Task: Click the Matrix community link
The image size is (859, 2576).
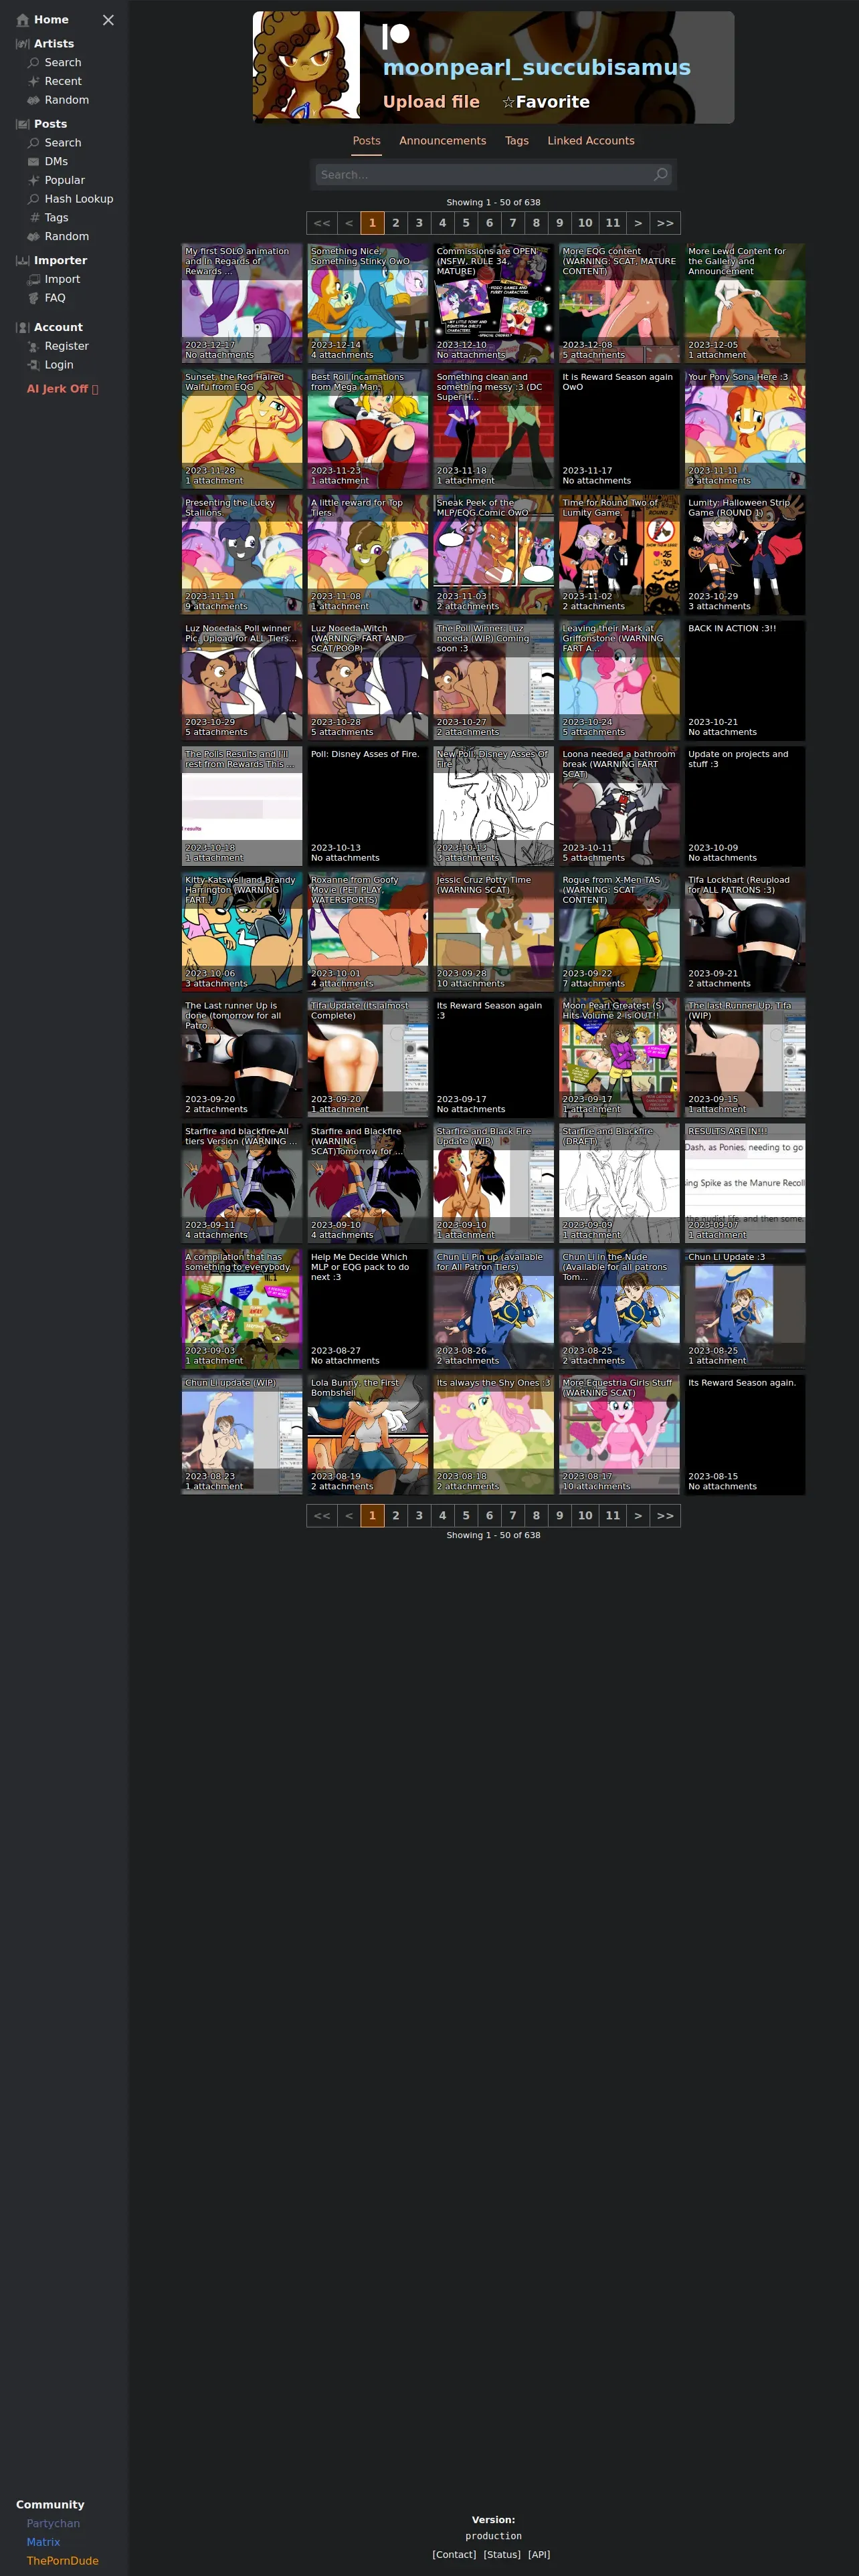Action: coord(43,2542)
